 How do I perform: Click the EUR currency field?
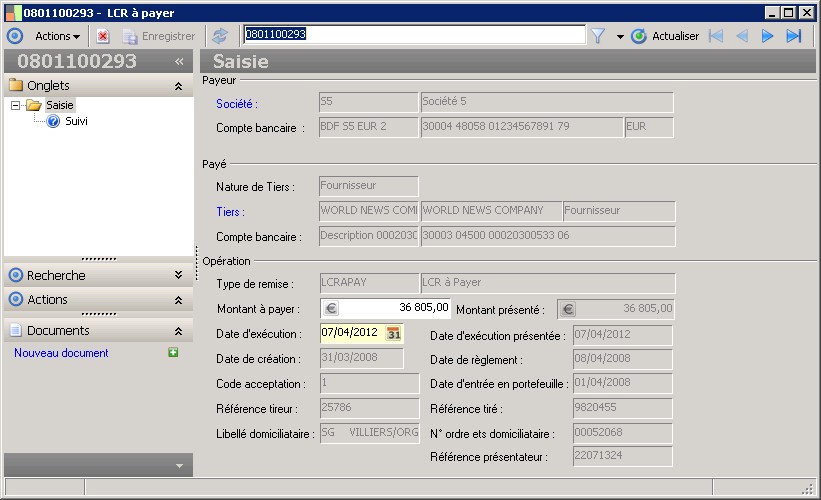click(x=649, y=127)
